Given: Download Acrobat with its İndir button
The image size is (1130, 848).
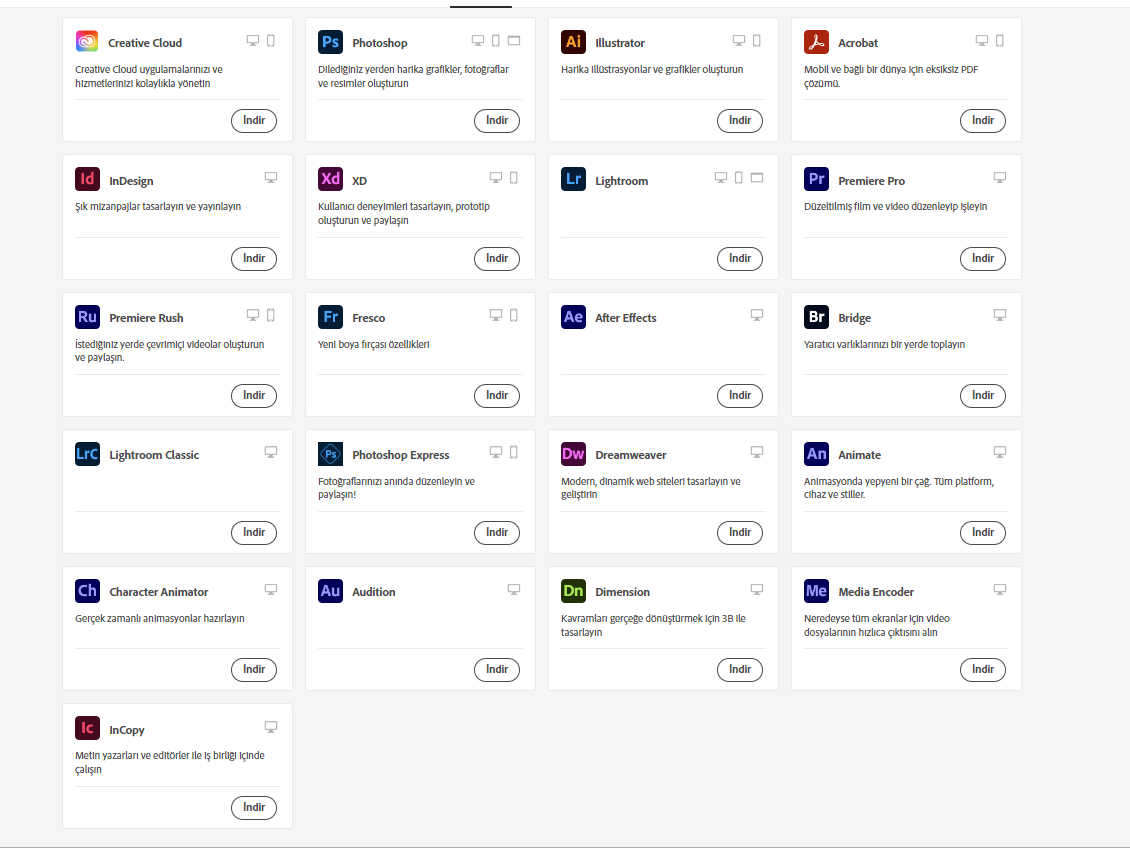Looking at the screenshot, I should pos(982,120).
